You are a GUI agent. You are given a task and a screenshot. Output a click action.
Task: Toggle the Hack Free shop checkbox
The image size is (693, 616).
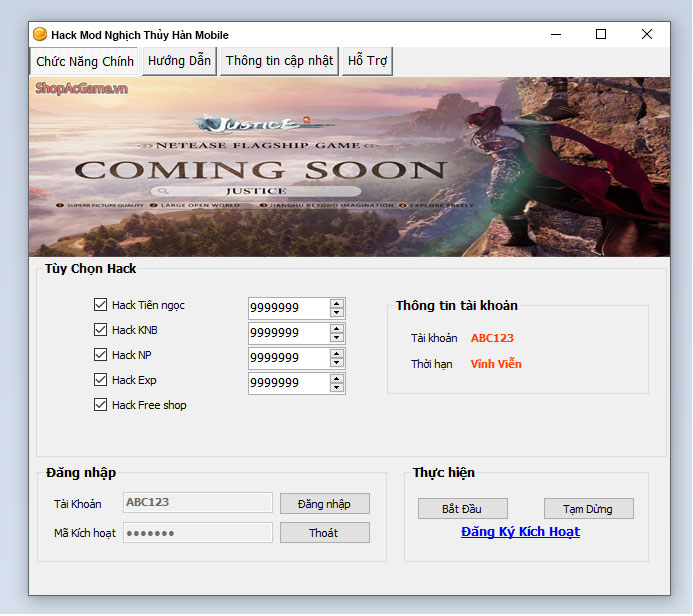pos(100,405)
